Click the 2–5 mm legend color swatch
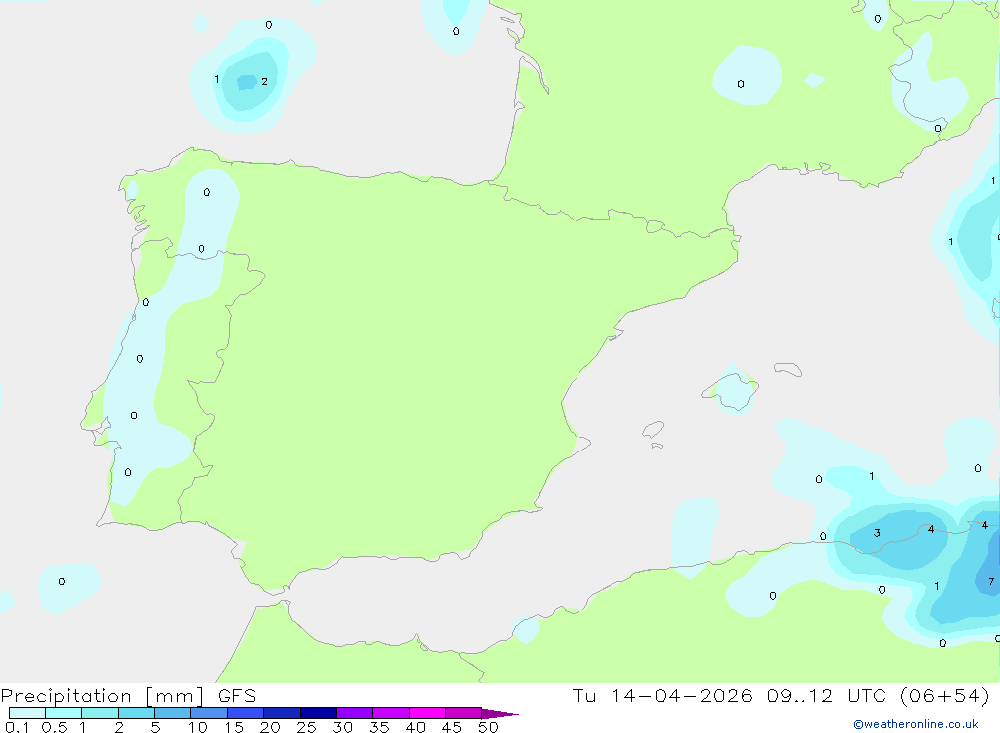Screen dimensions: 1000x733 [x=136, y=713]
